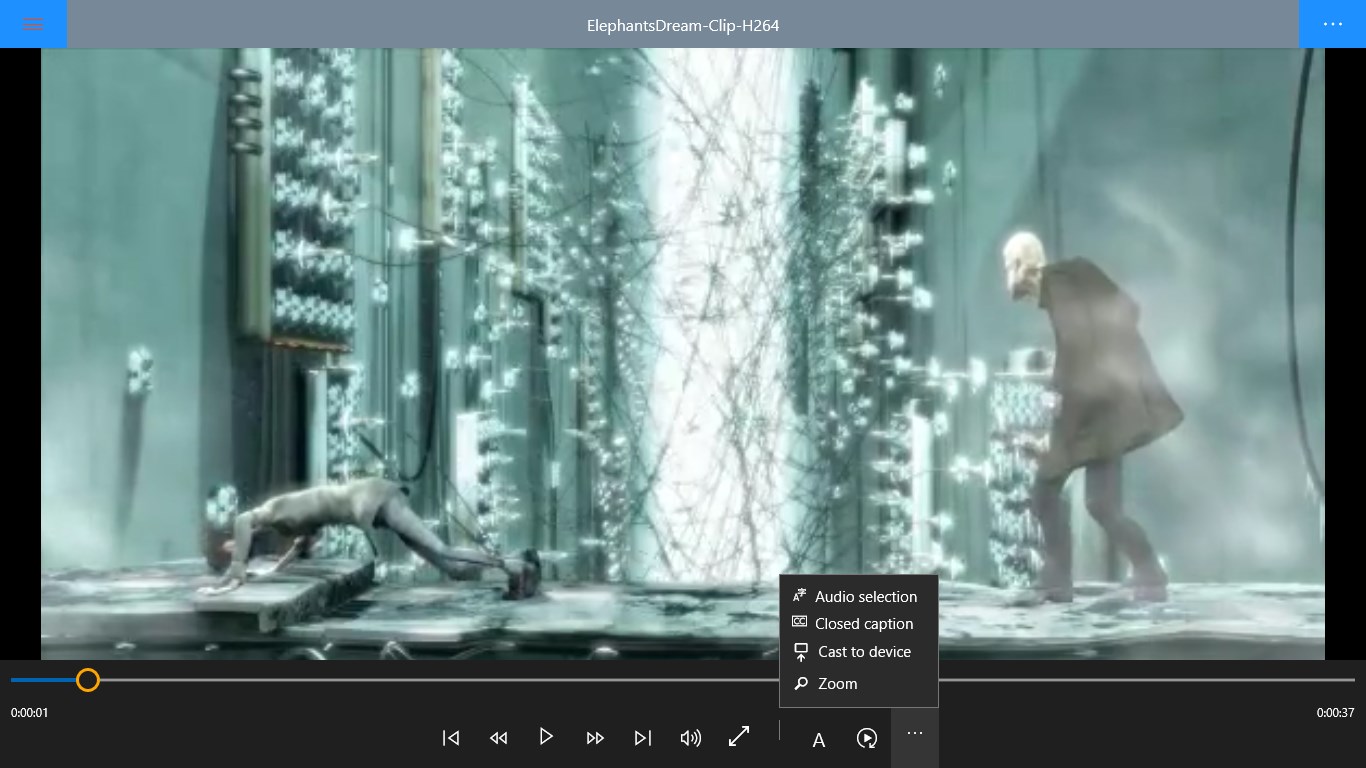Skip to the previous track
The image size is (1366, 768).
451,738
